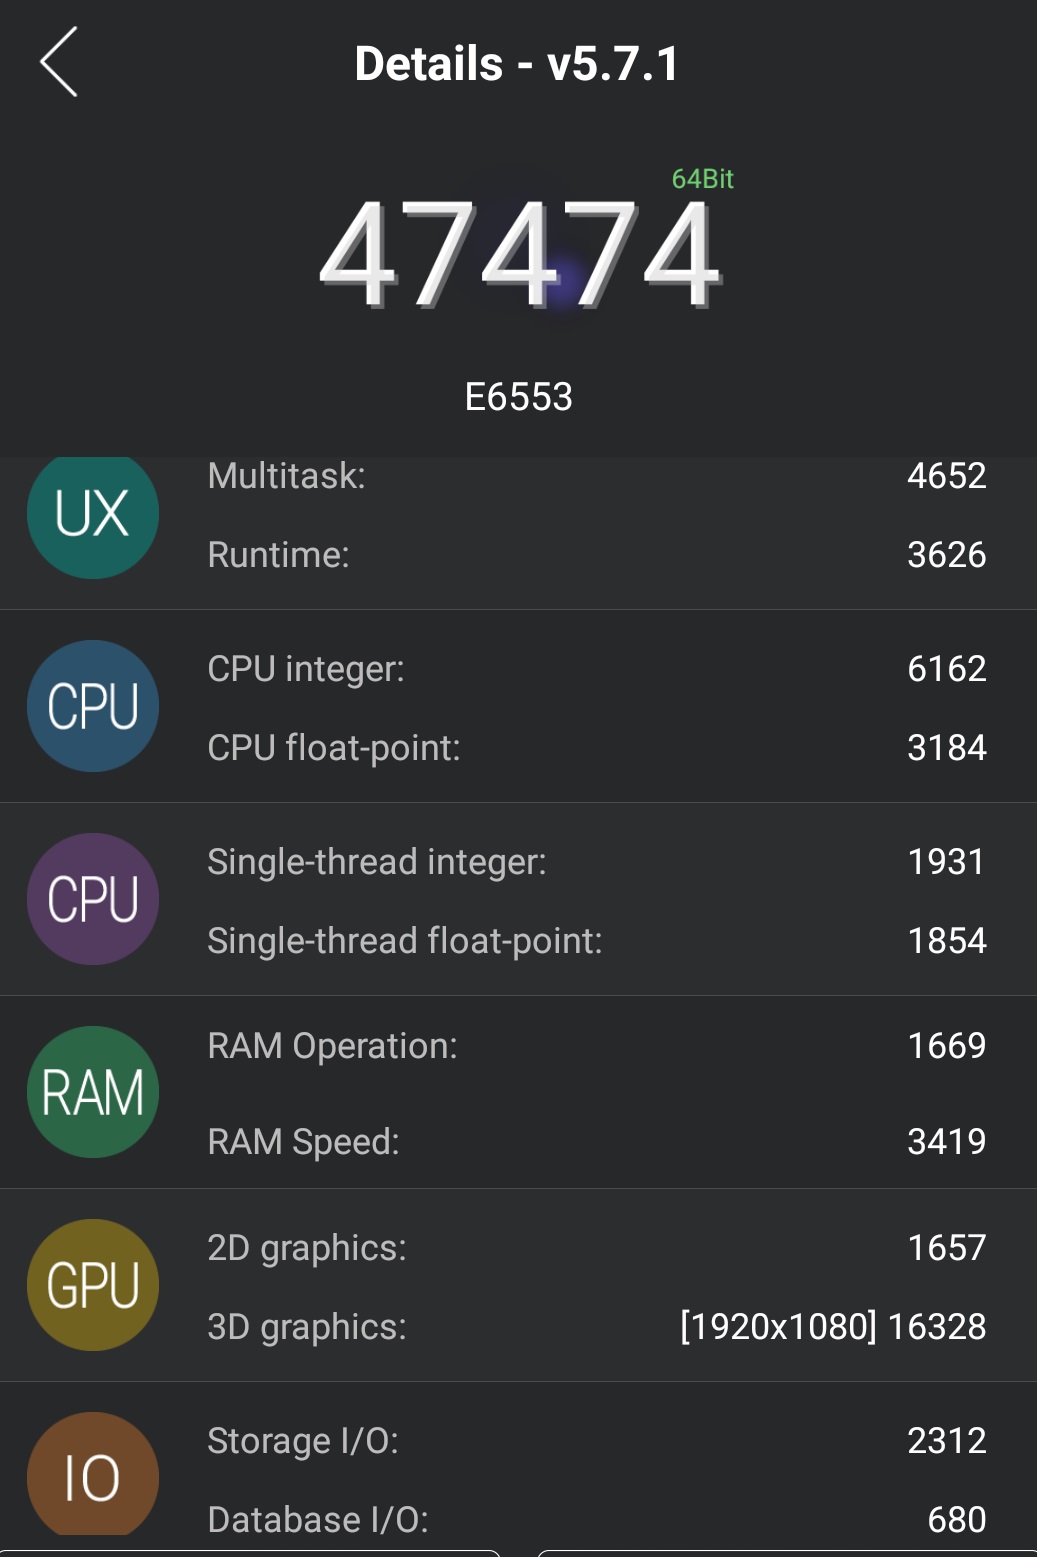
Task: Select the green RAM category icon
Action: (x=93, y=1092)
